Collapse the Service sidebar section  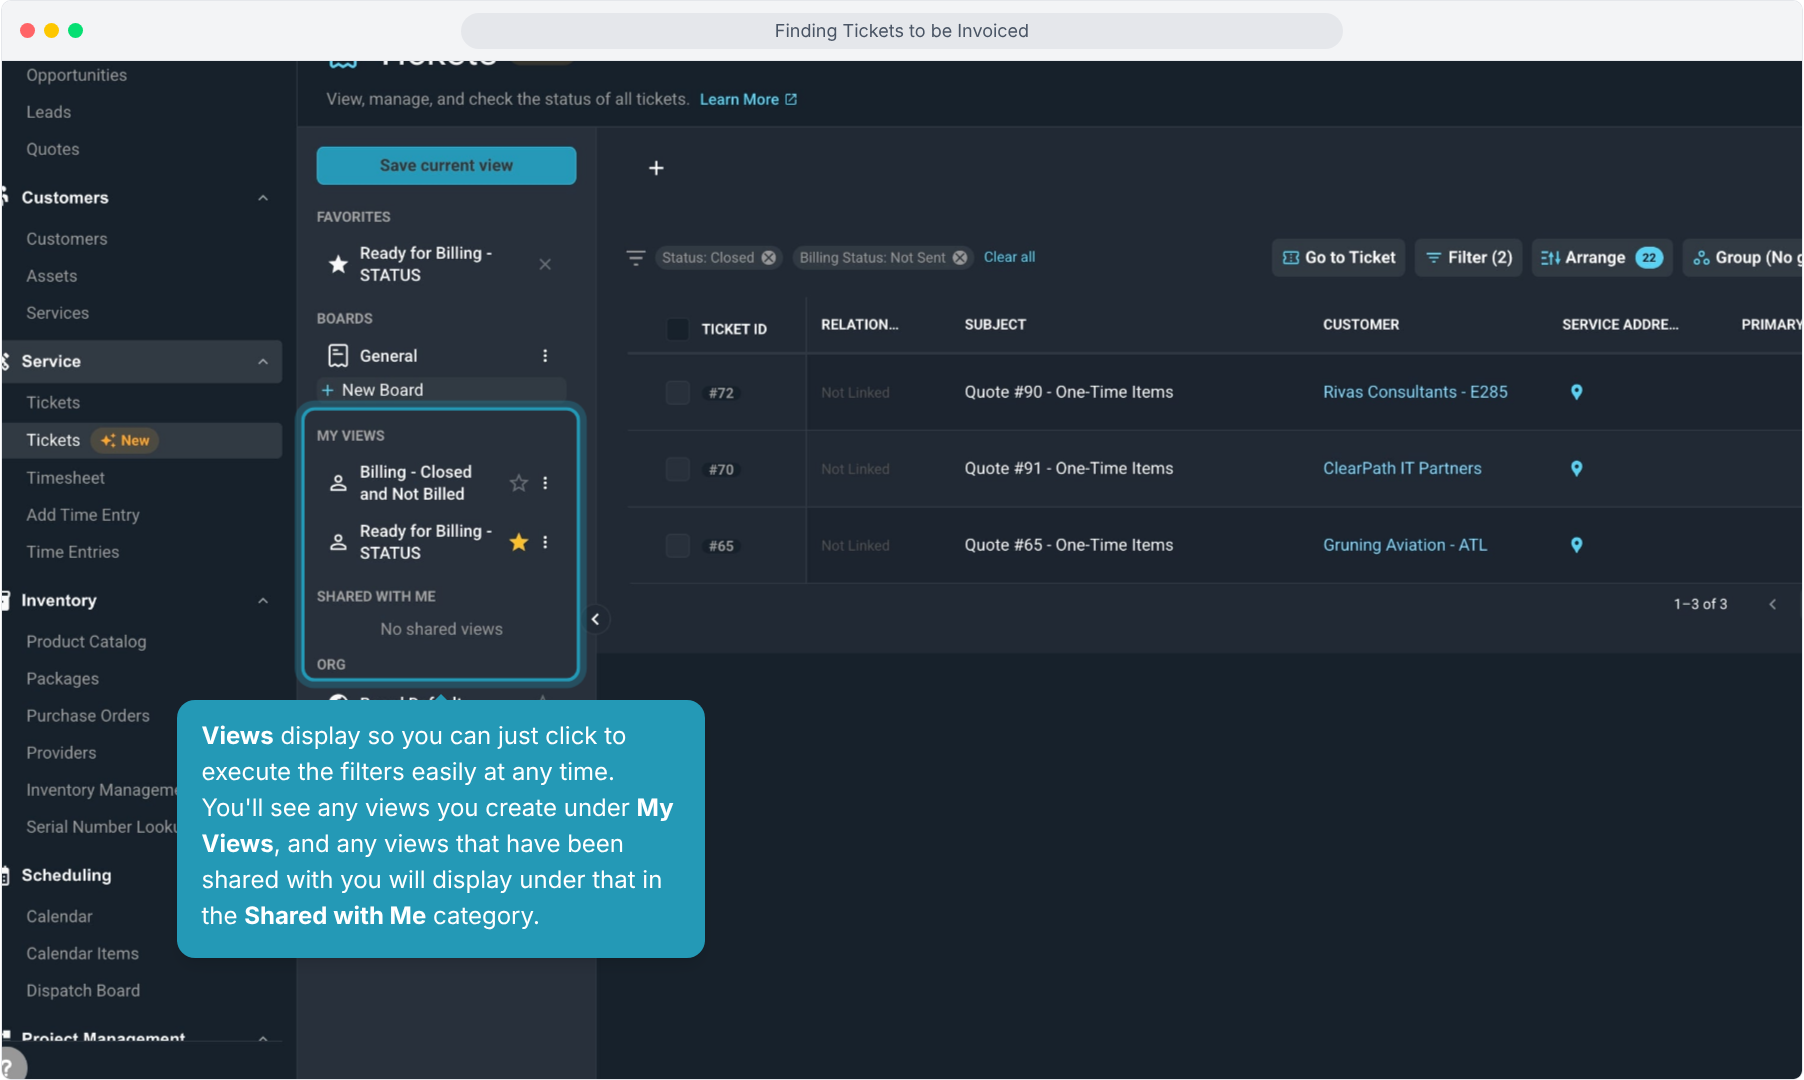263,362
